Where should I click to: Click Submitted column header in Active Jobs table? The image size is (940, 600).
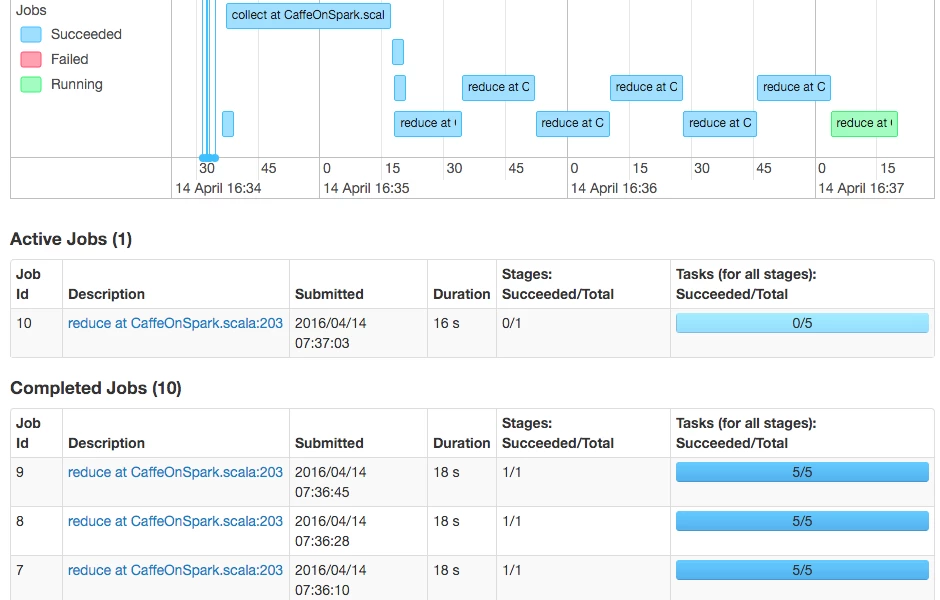coord(329,294)
